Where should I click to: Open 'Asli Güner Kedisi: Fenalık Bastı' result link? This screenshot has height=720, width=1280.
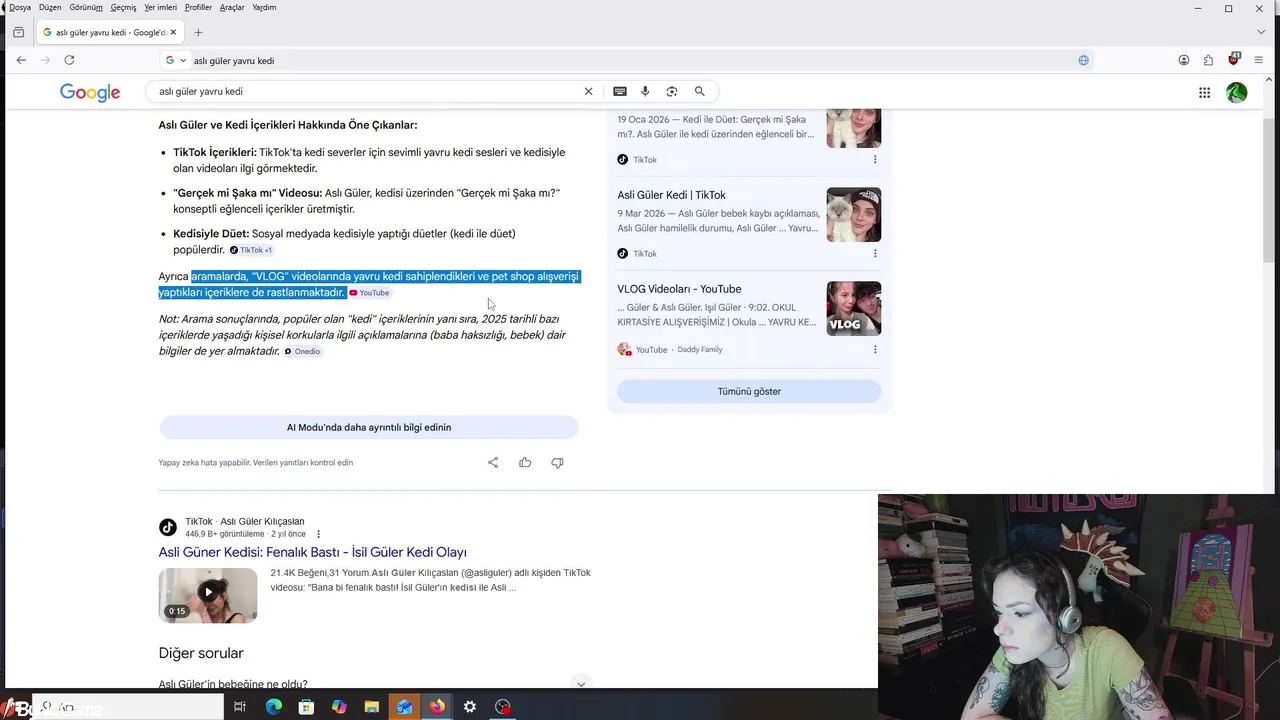tap(312, 552)
